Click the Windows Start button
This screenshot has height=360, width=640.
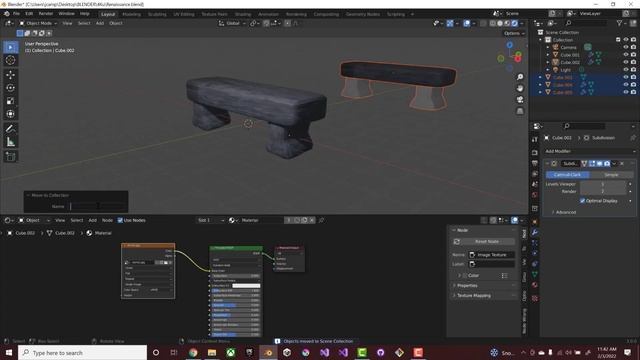coord(9,353)
